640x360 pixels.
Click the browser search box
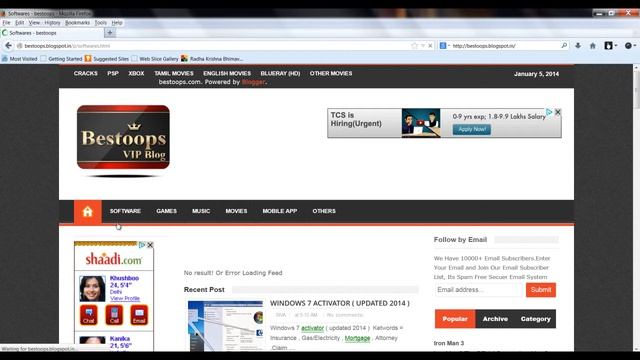[504, 46]
